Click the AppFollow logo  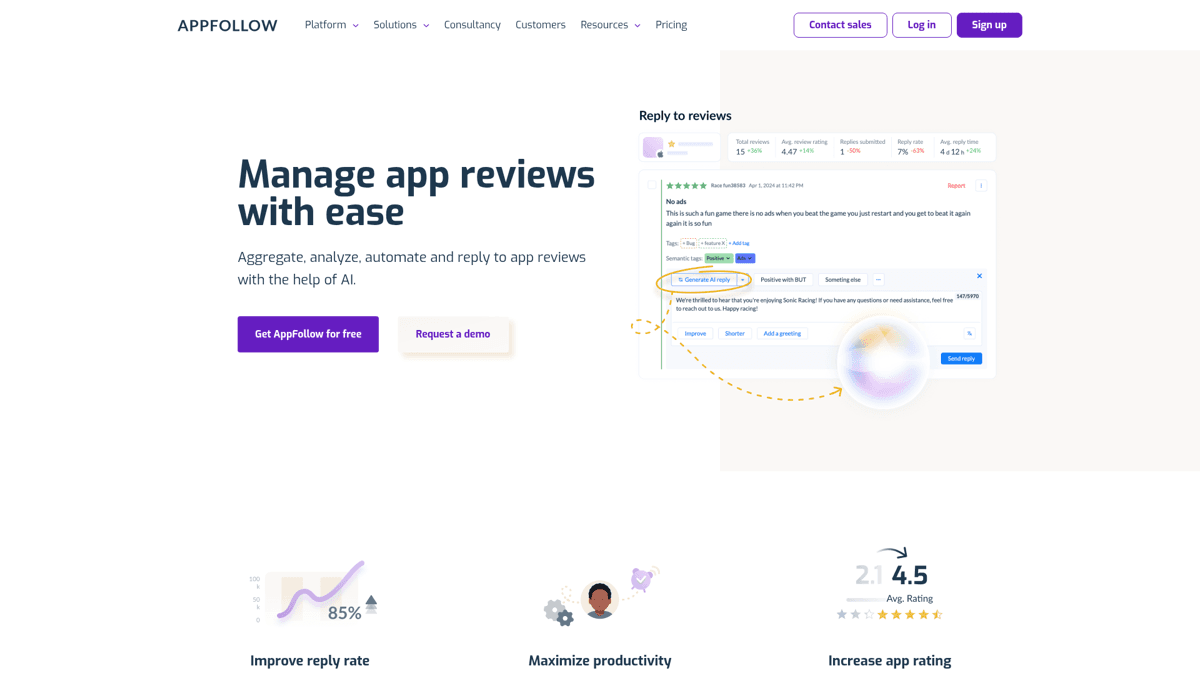tap(227, 25)
